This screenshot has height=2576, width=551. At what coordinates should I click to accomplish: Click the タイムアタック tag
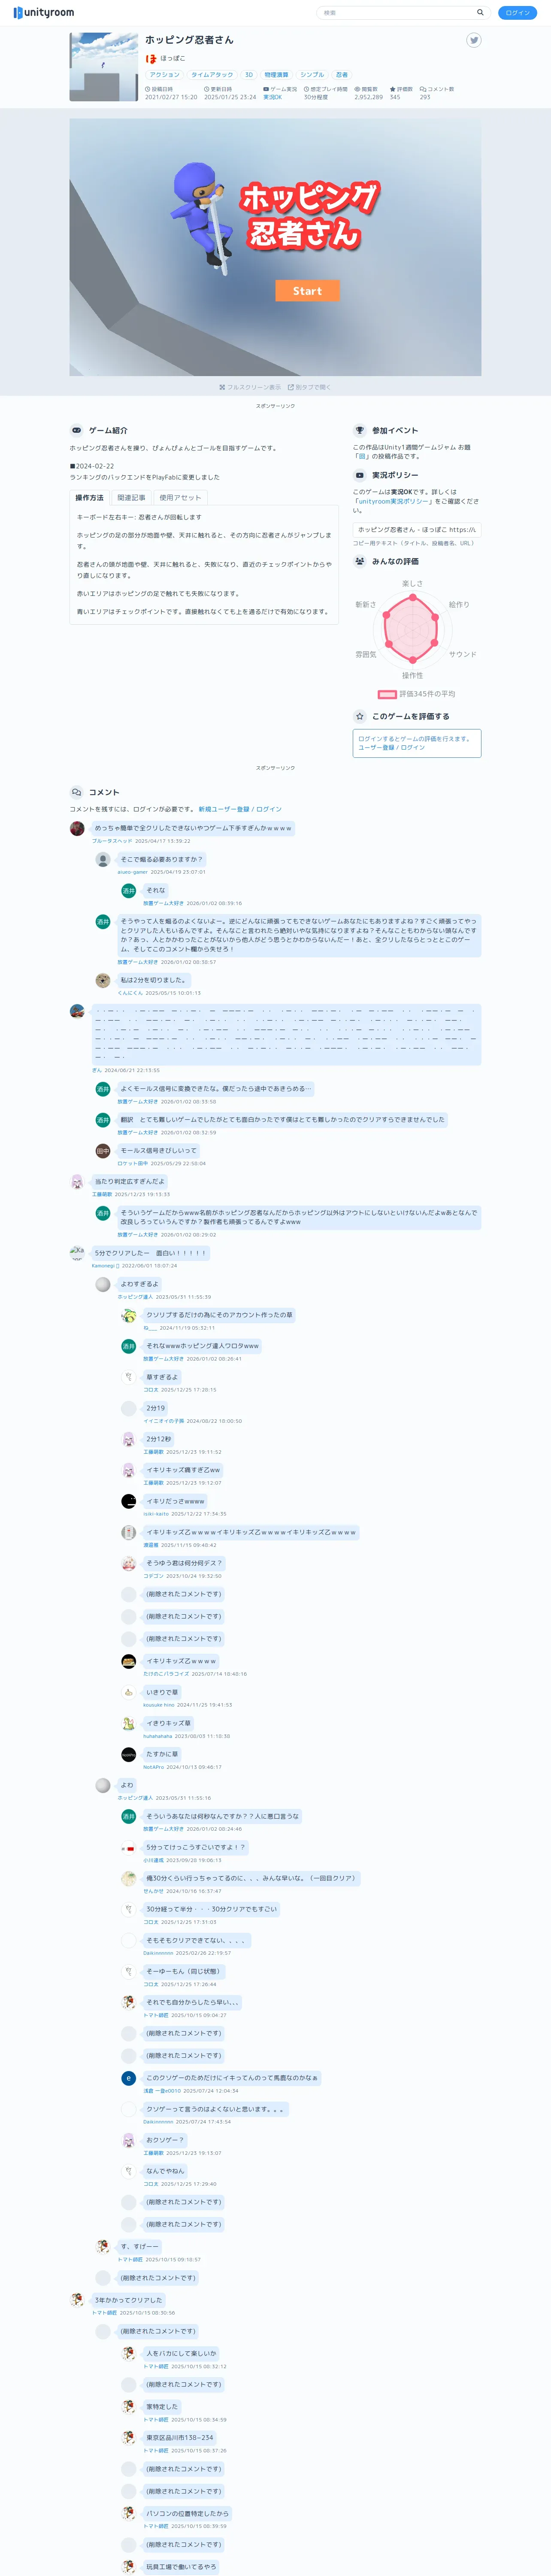click(x=212, y=75)
